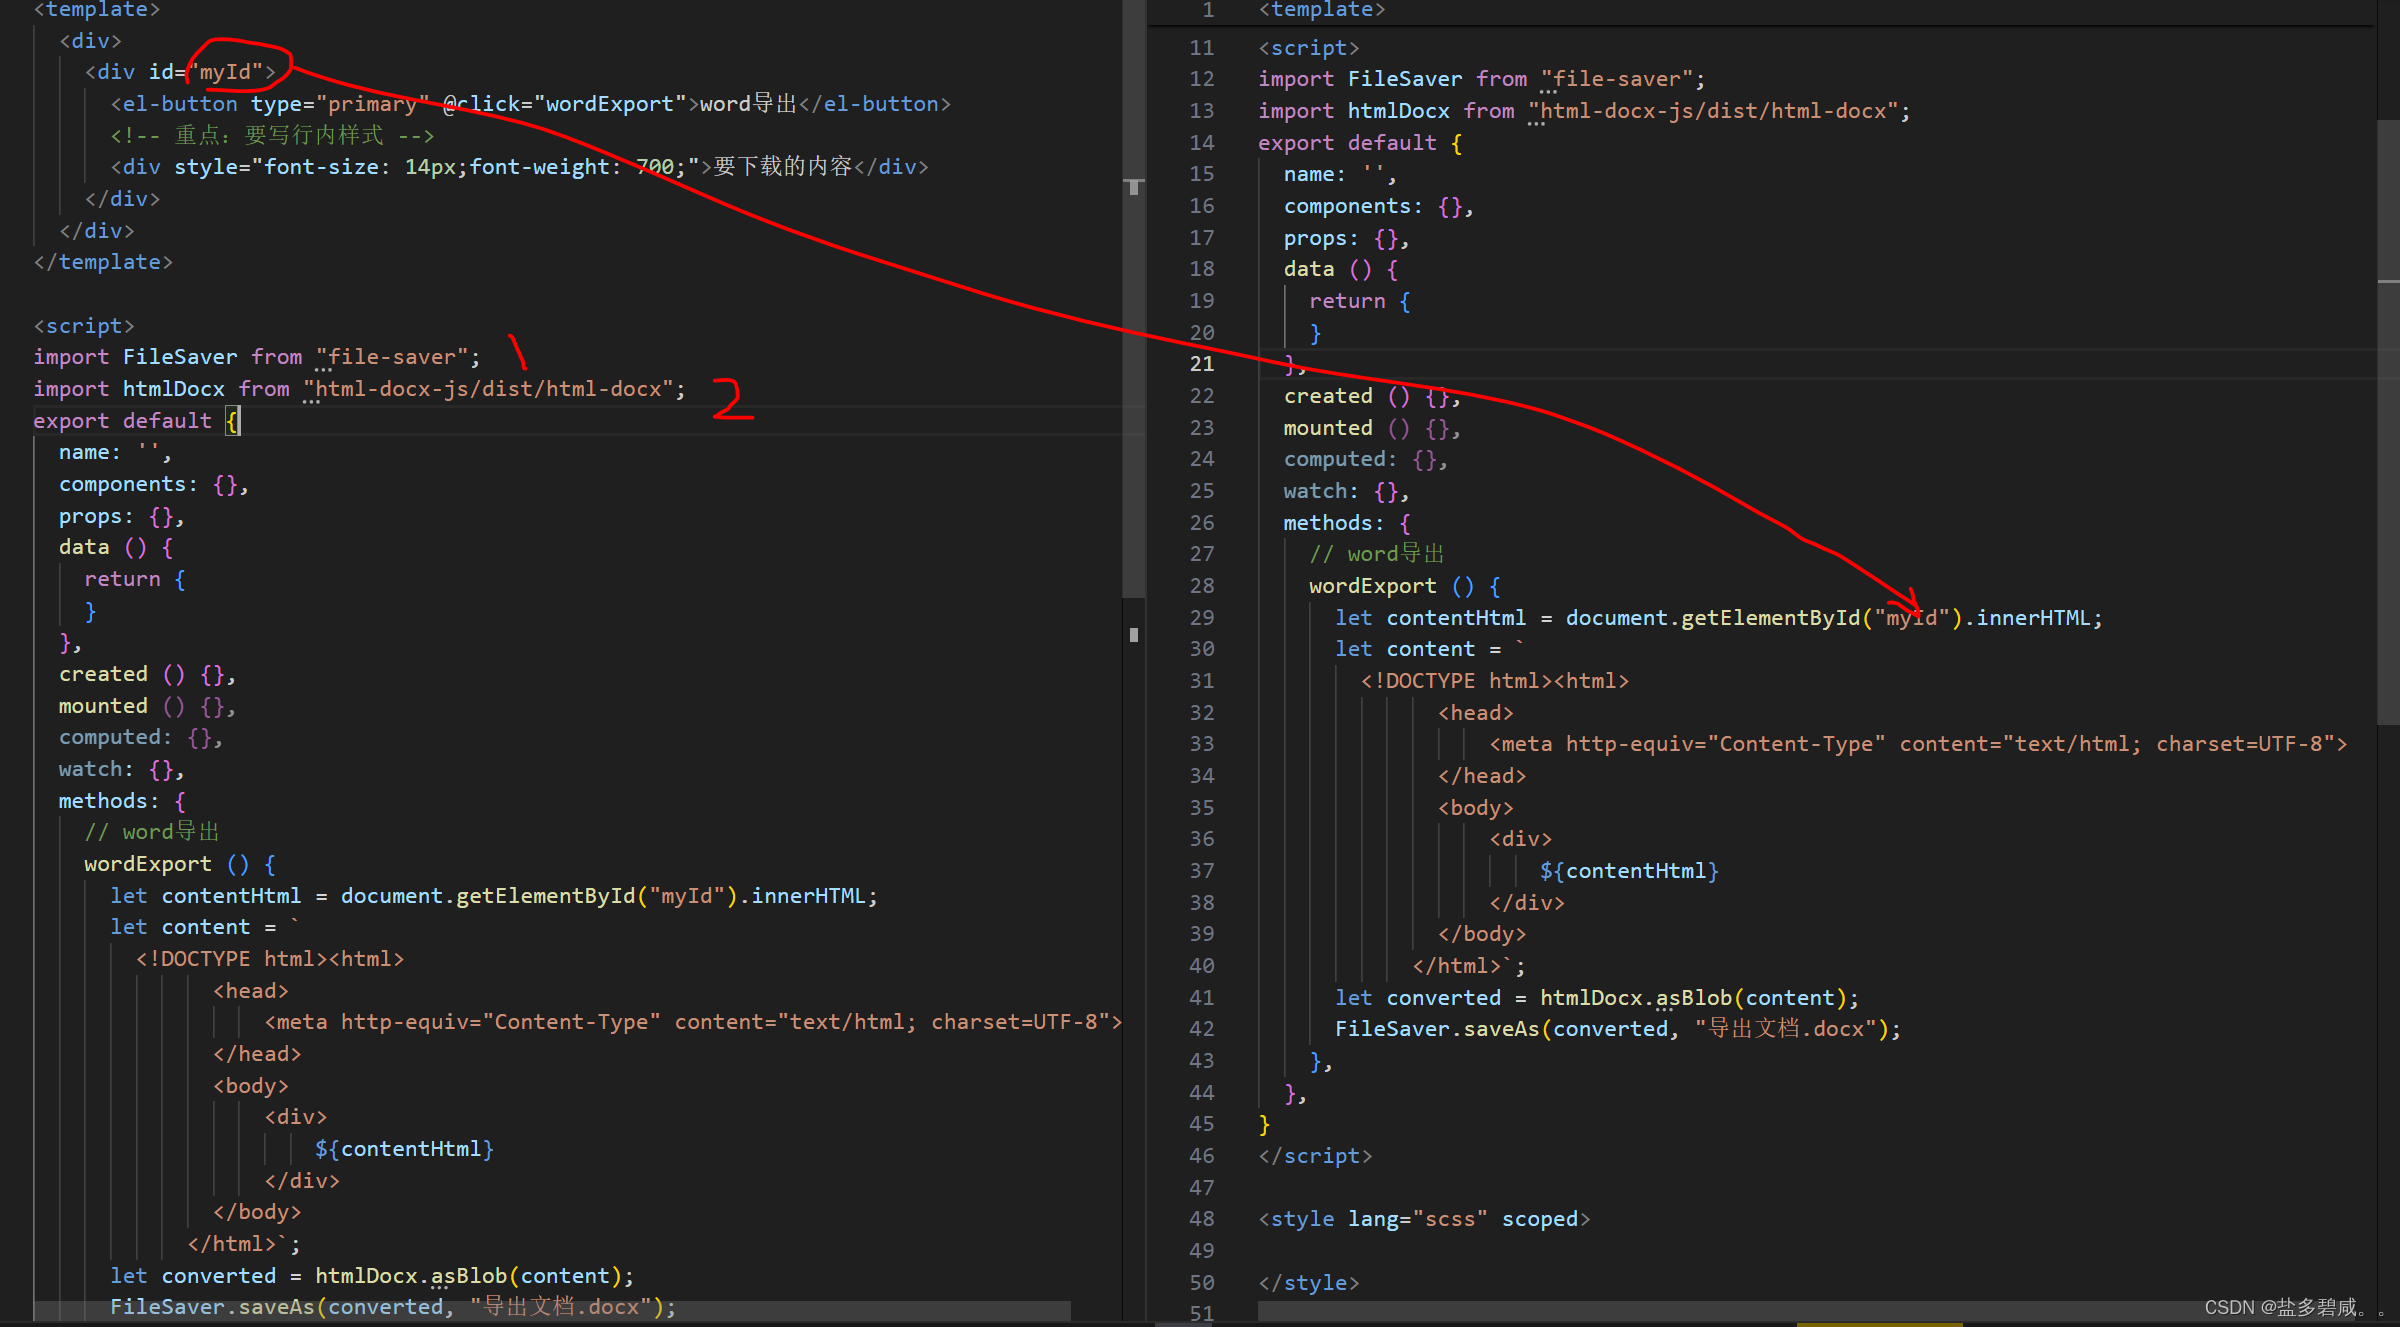Click 'data () {' in left pane
Viewport: 2400px width, 1327px height.
[x=116, y=548]
